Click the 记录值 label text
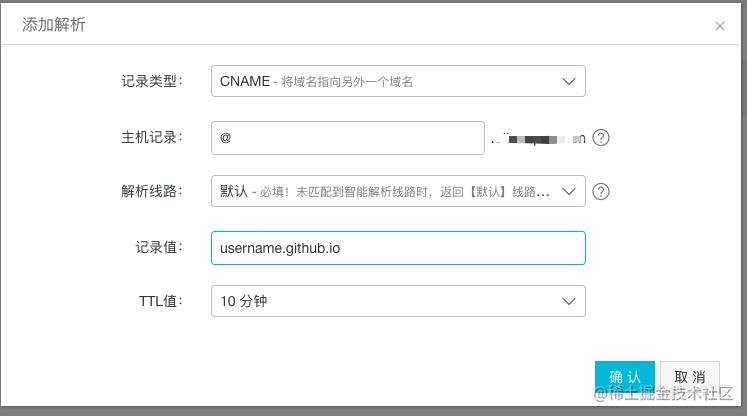 point(159,247)
